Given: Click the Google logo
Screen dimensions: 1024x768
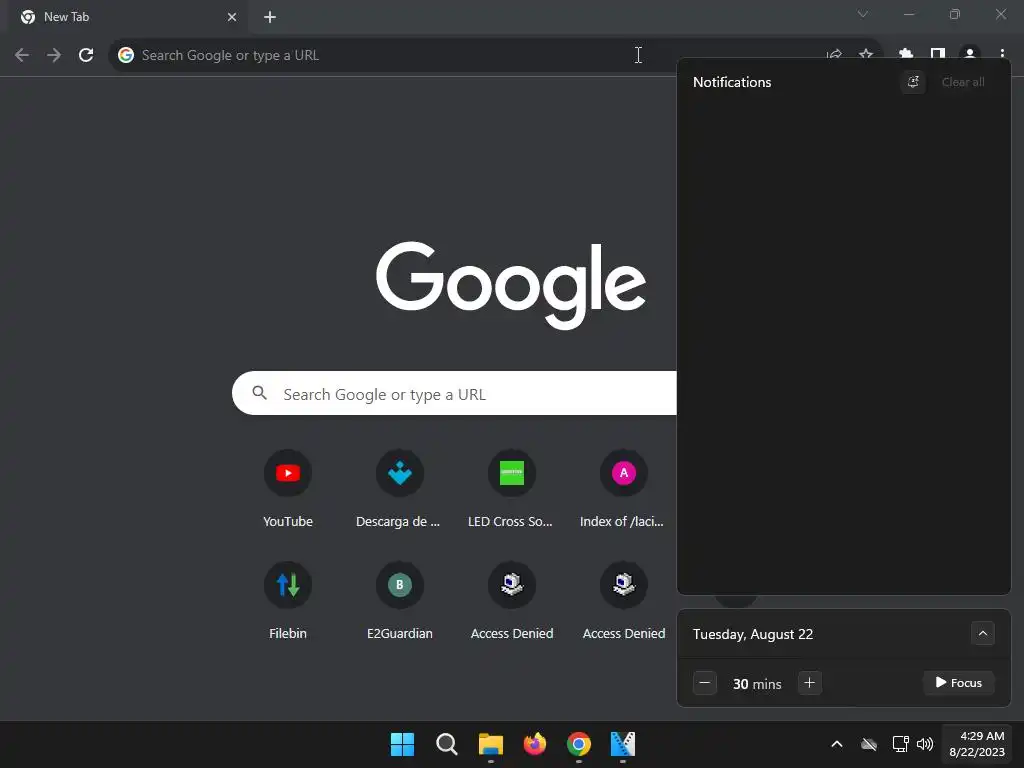Looking at the screenshot, I should click(511, 285).
